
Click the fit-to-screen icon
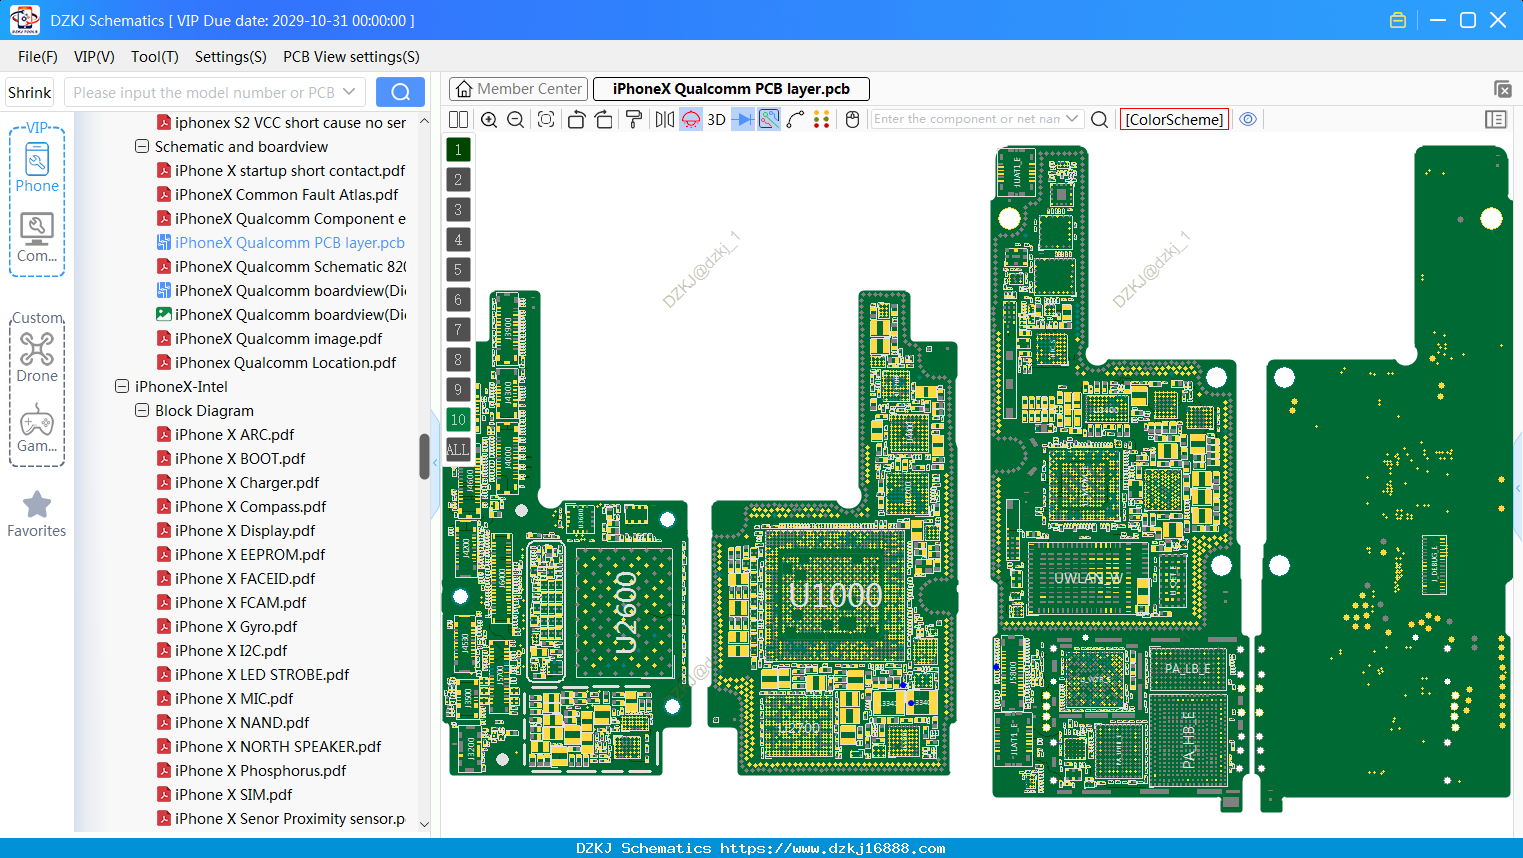click(x=546, y=119)
